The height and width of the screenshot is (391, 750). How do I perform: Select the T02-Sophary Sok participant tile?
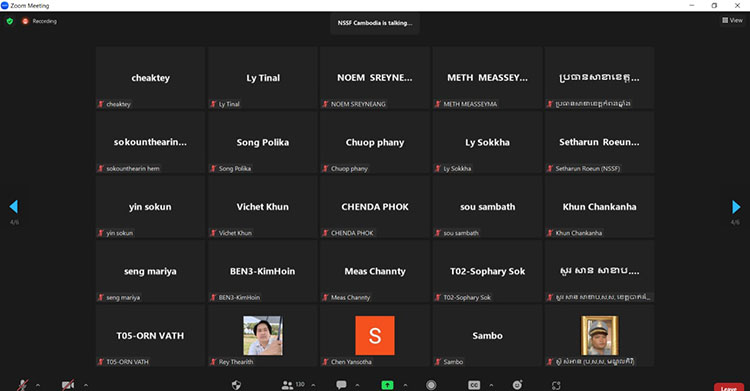487,271
